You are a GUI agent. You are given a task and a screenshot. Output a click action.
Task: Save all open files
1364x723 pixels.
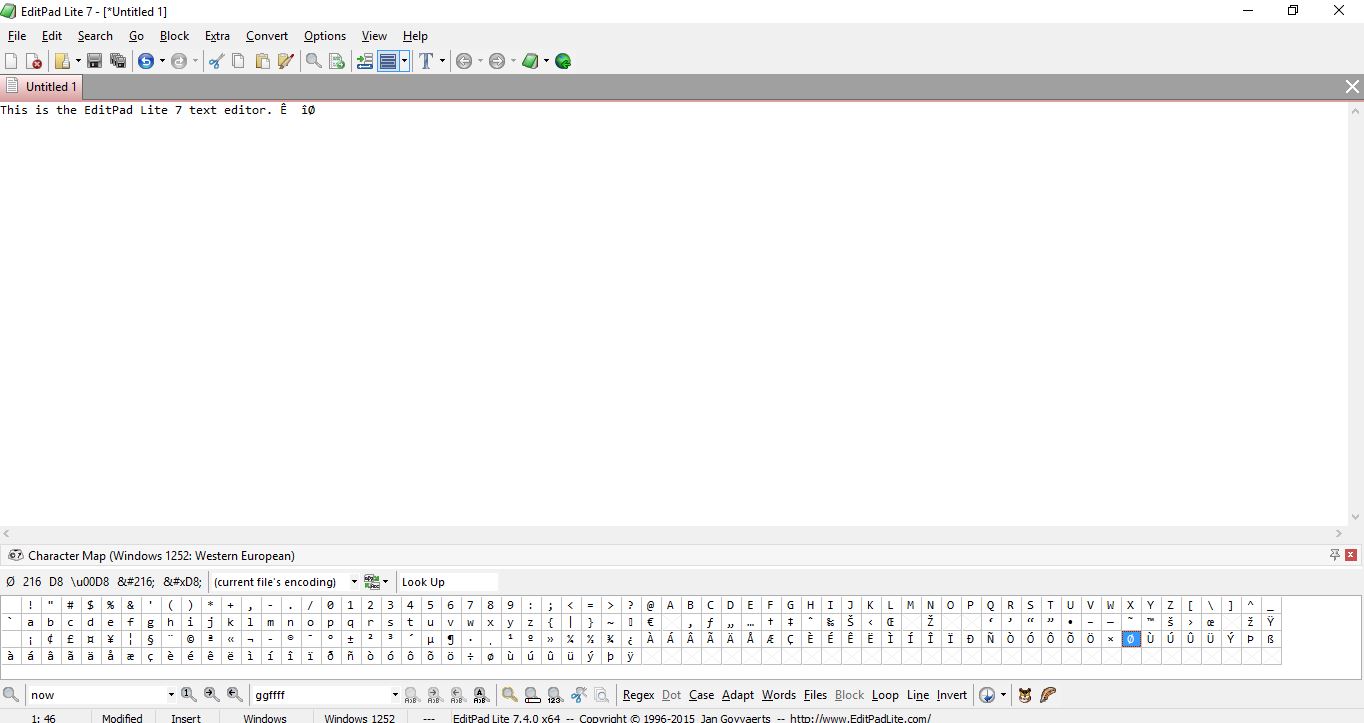click(x=118, y=61)
